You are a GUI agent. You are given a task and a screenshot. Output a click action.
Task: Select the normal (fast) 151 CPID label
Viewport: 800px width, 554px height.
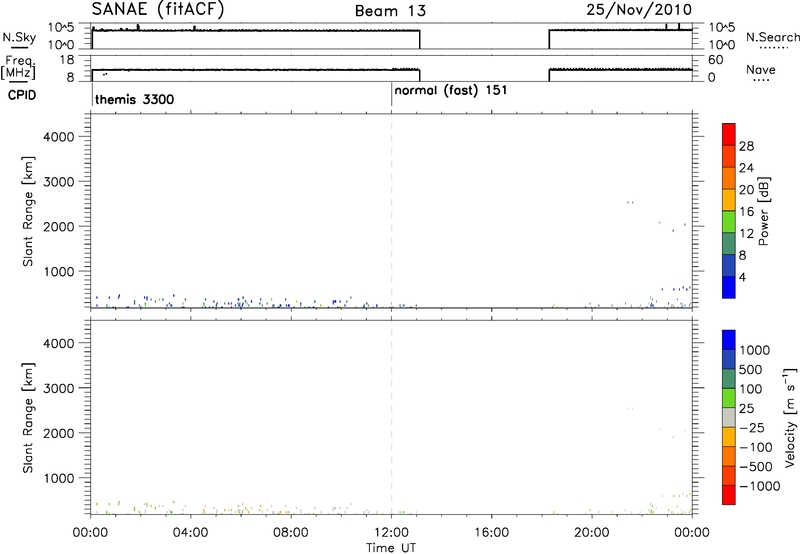451,90
